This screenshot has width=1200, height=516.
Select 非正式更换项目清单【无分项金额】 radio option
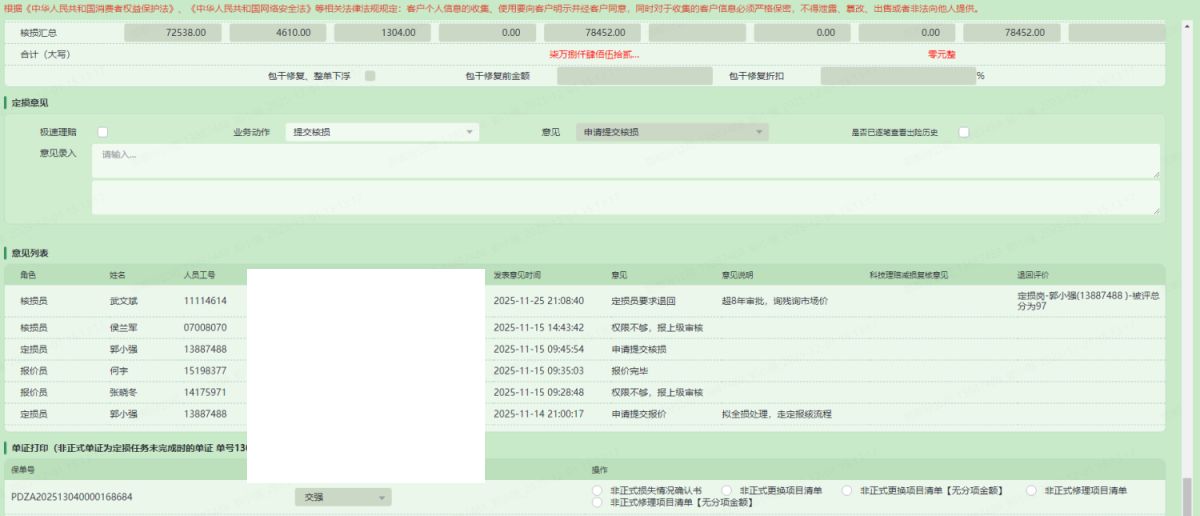(x=847, y=491)
